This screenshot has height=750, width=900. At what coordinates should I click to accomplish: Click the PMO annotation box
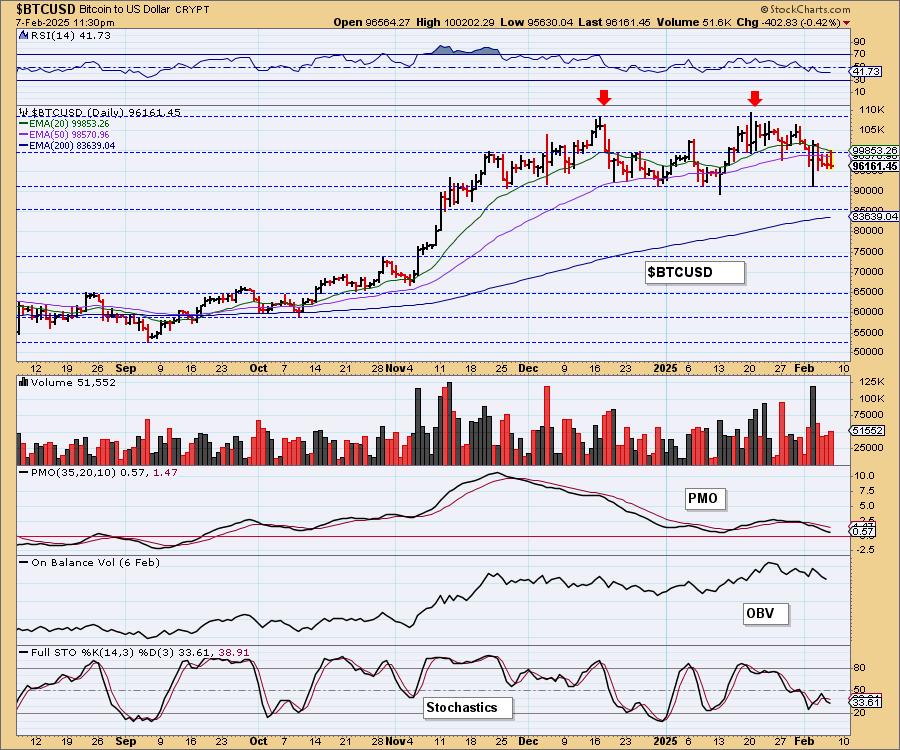coord(705,498)
